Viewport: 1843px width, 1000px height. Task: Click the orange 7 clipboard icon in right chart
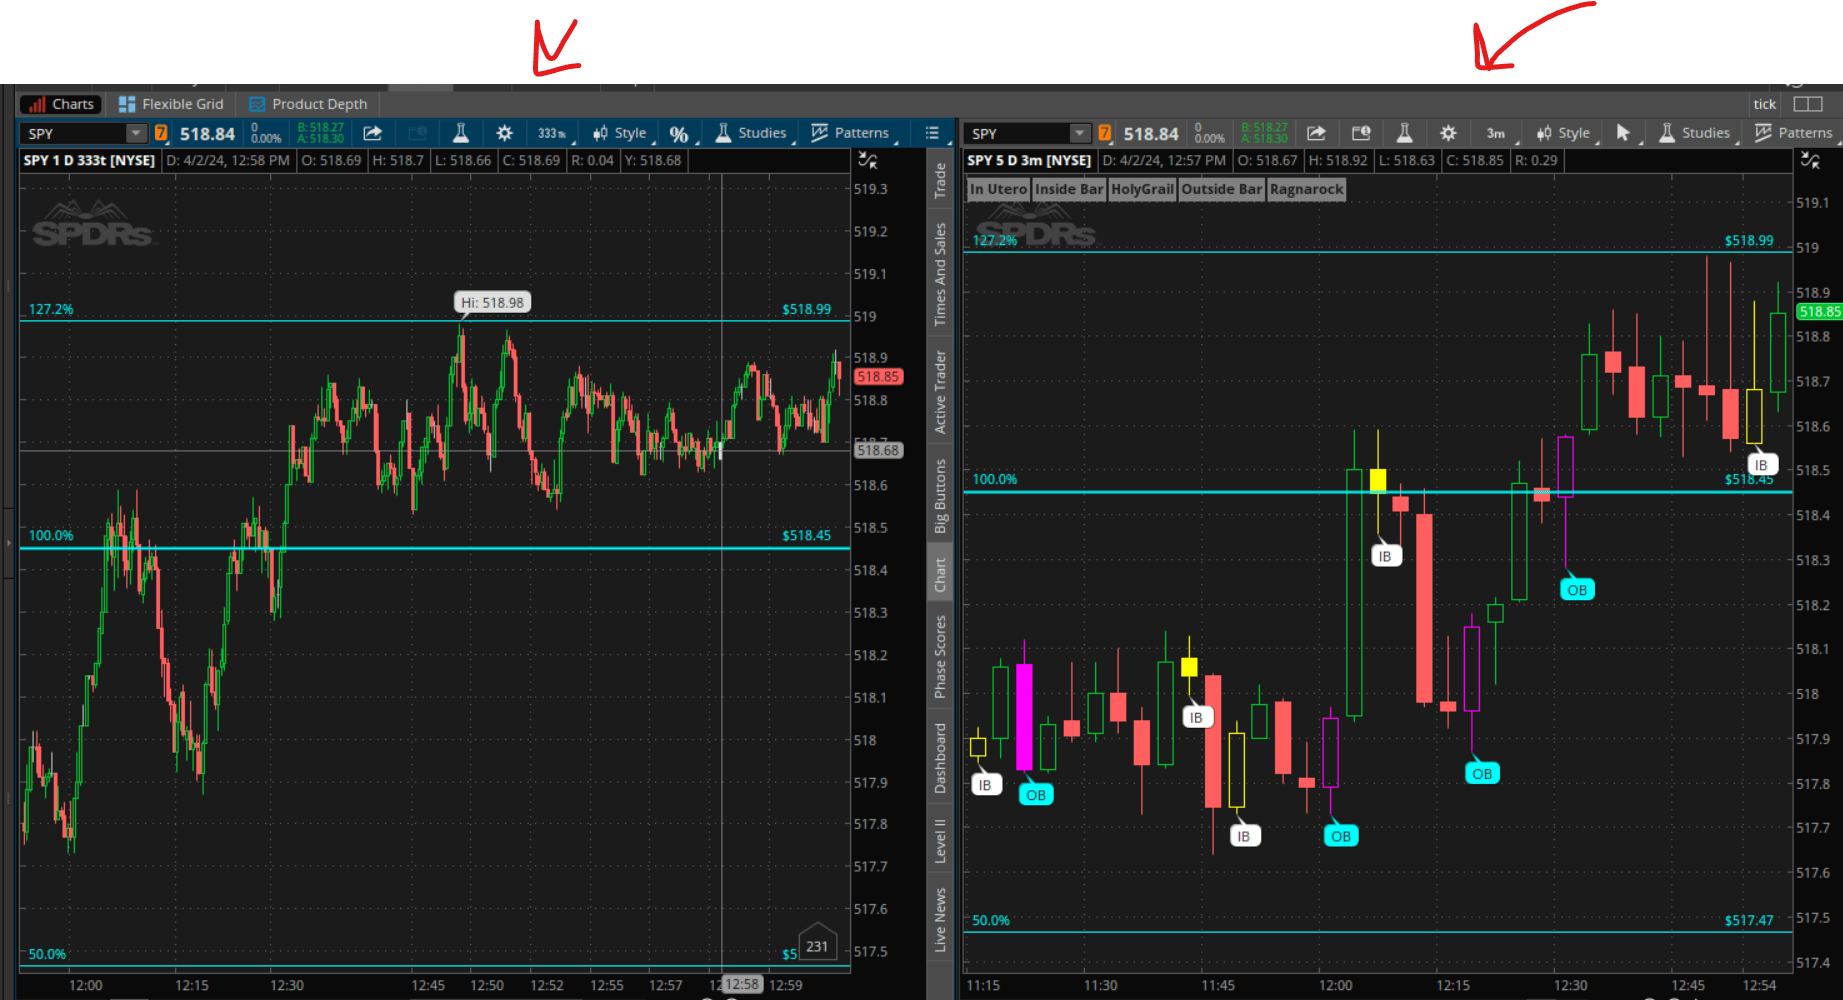point(1105,133)
